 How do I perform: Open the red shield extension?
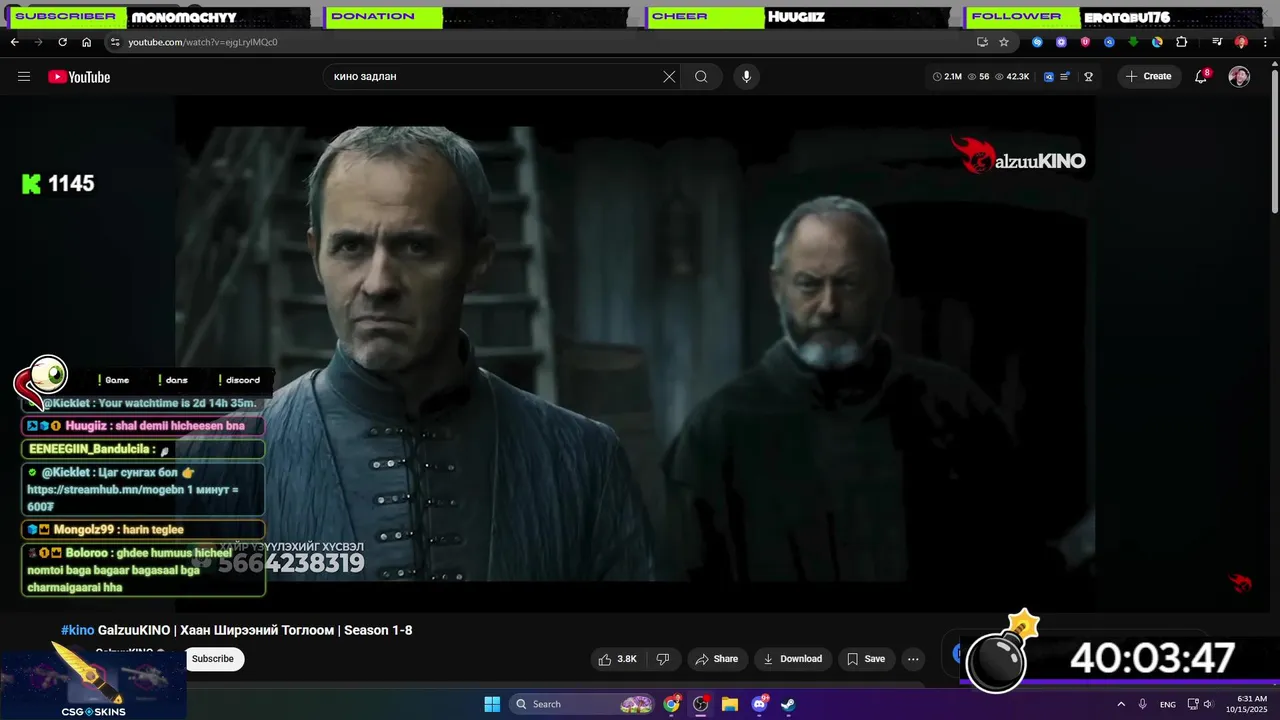point(1085,42)
